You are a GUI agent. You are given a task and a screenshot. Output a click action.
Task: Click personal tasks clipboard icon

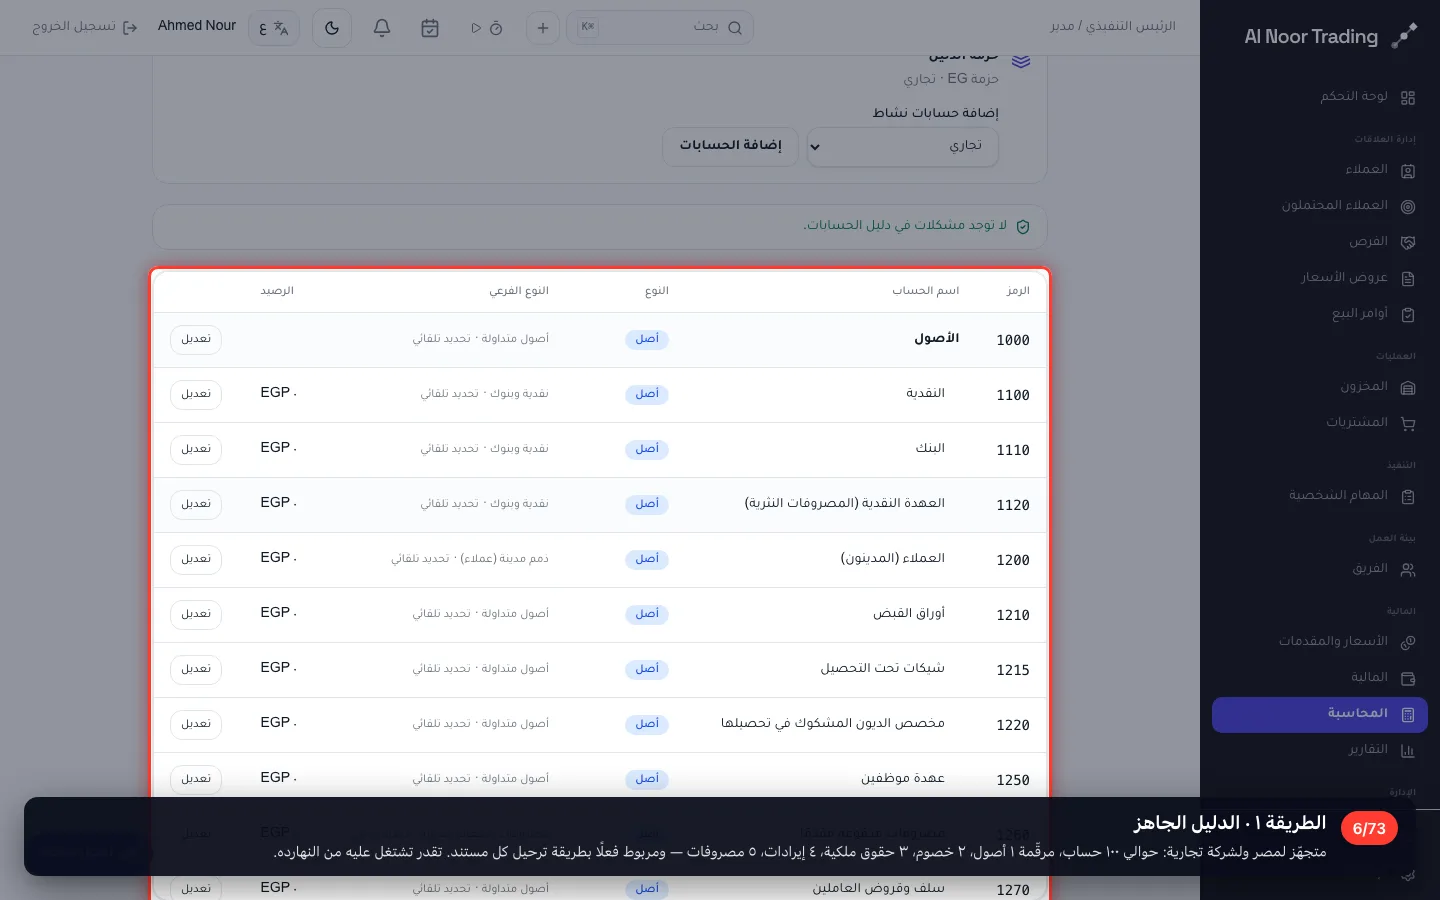(x=1408, y=497)
